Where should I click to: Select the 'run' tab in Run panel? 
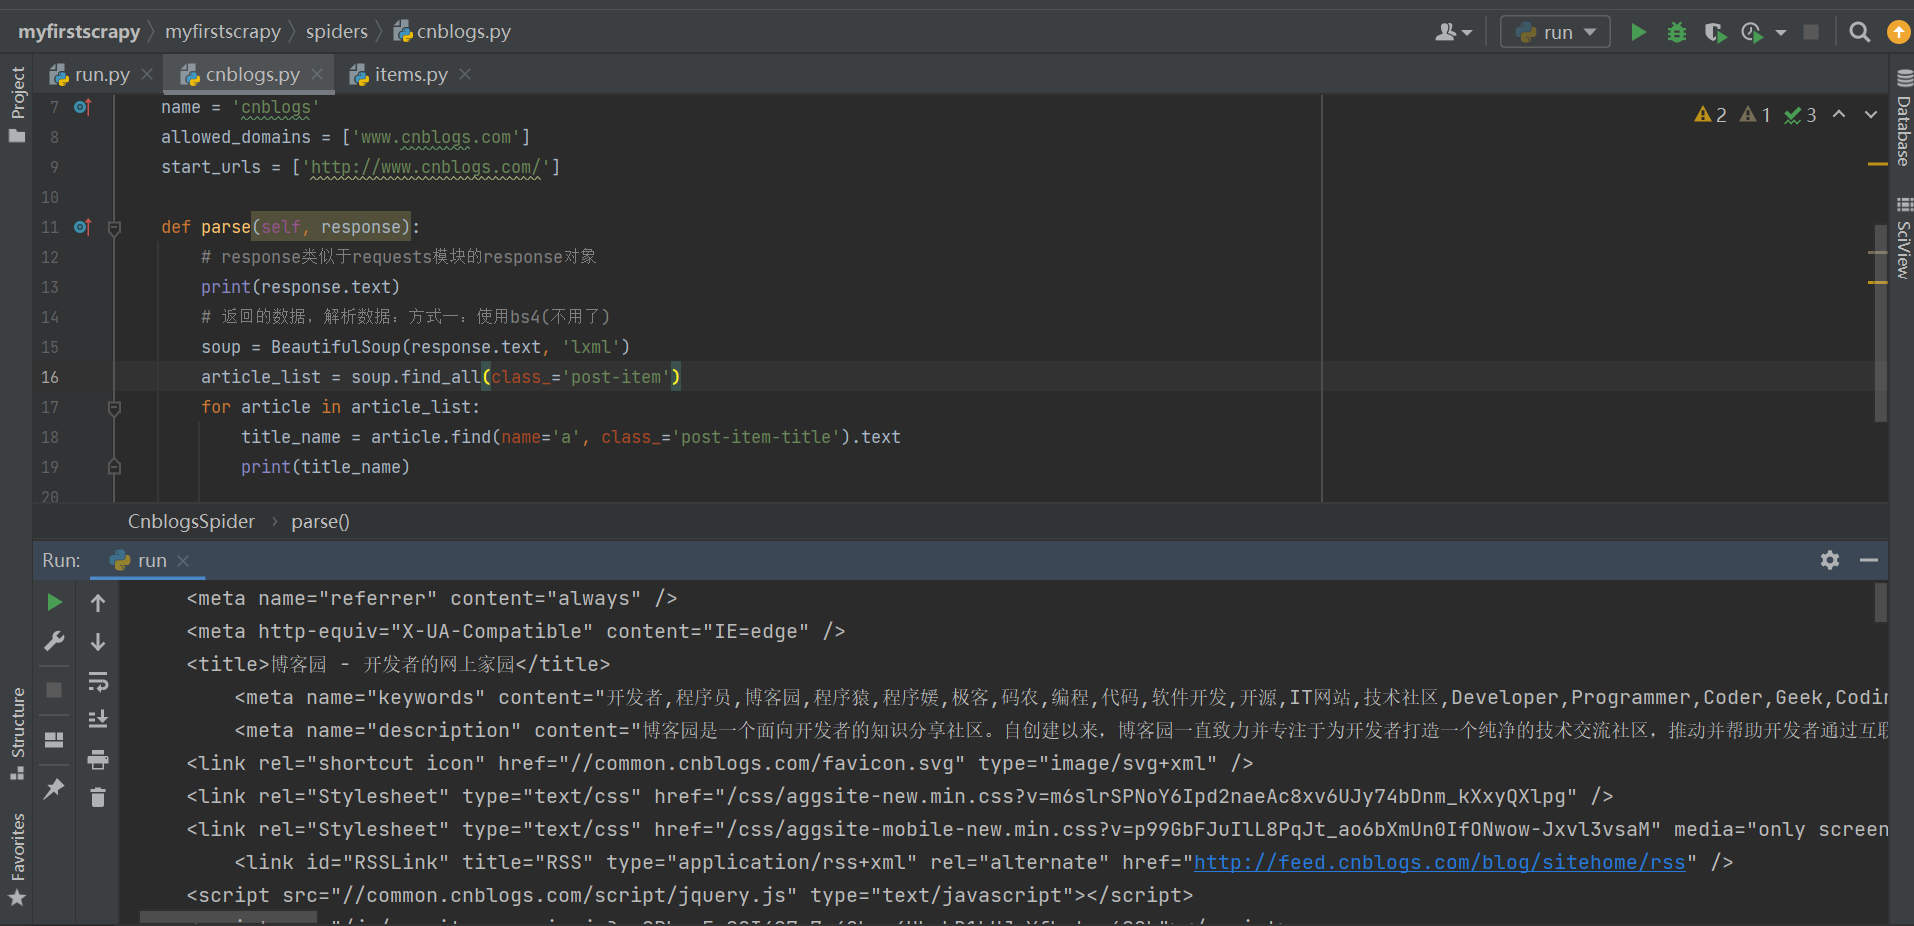click(x=148, y=561)
